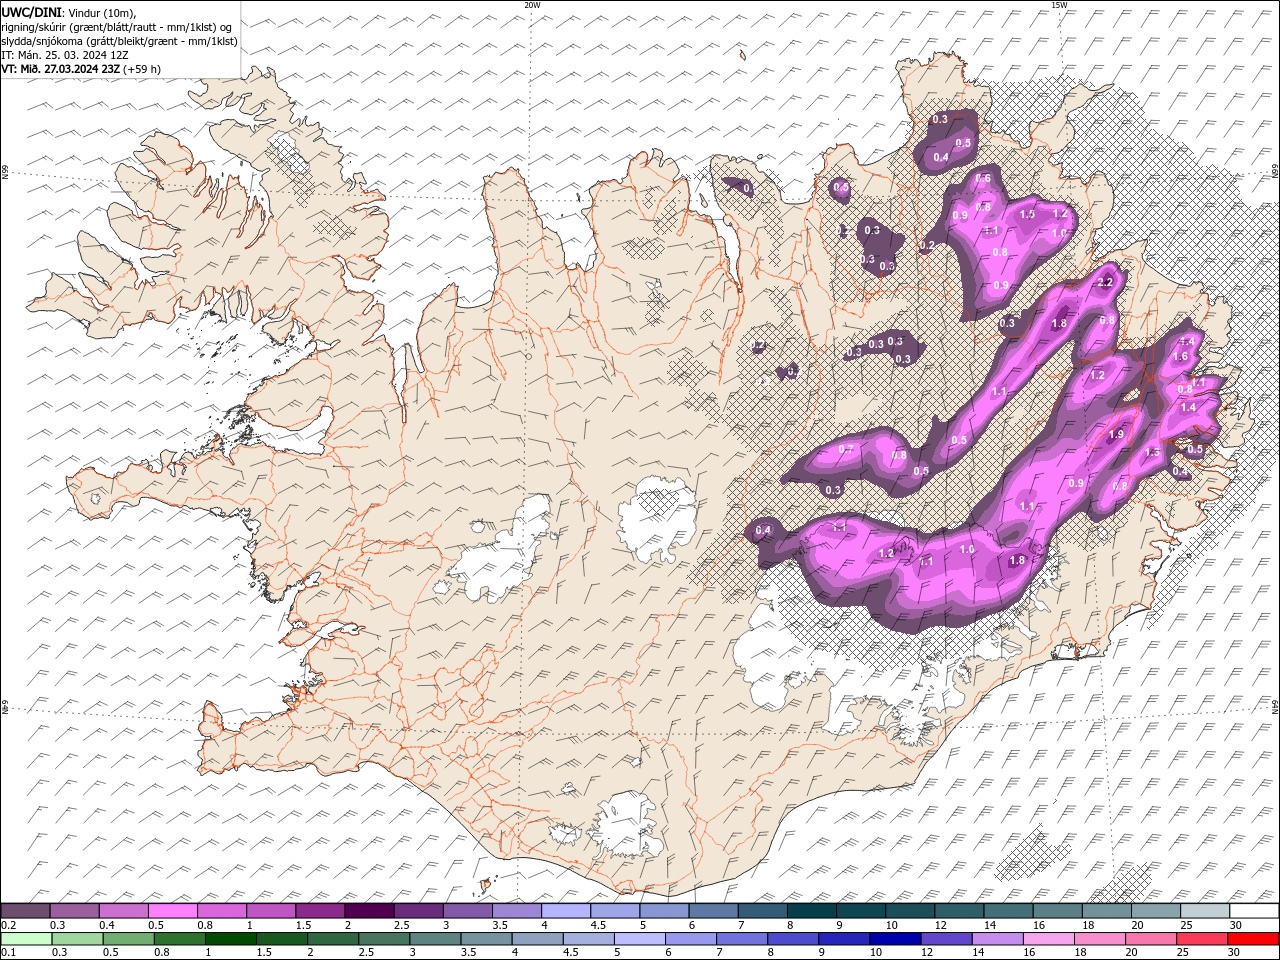Click the 30 red swatch in the lower legend

coord(1253,938)
